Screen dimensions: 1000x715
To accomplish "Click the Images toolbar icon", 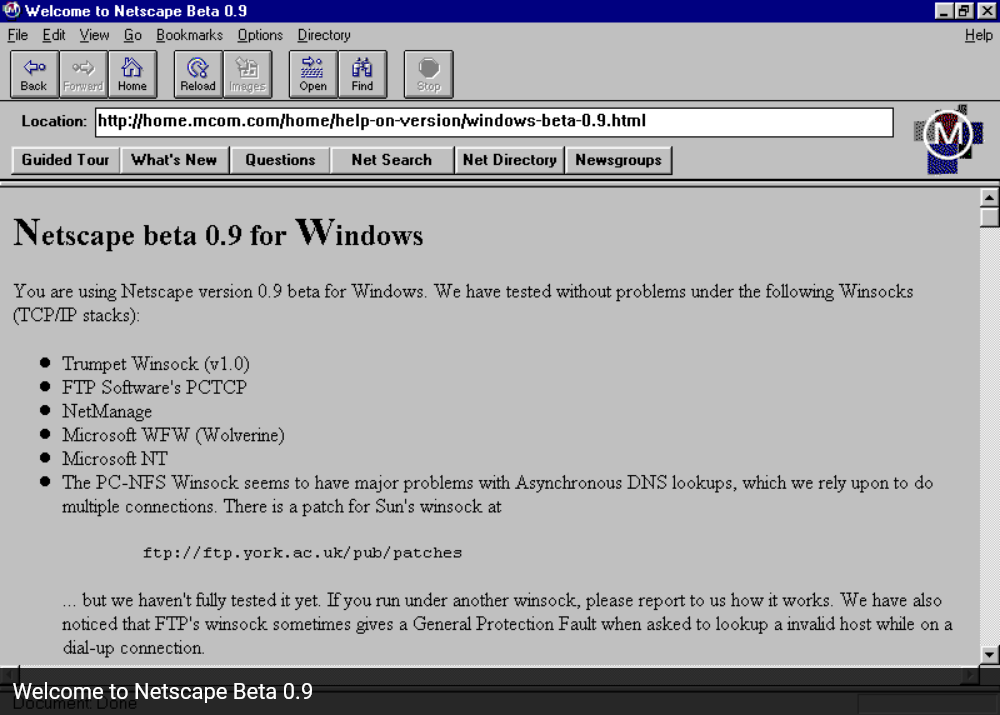I will [247, 74].
